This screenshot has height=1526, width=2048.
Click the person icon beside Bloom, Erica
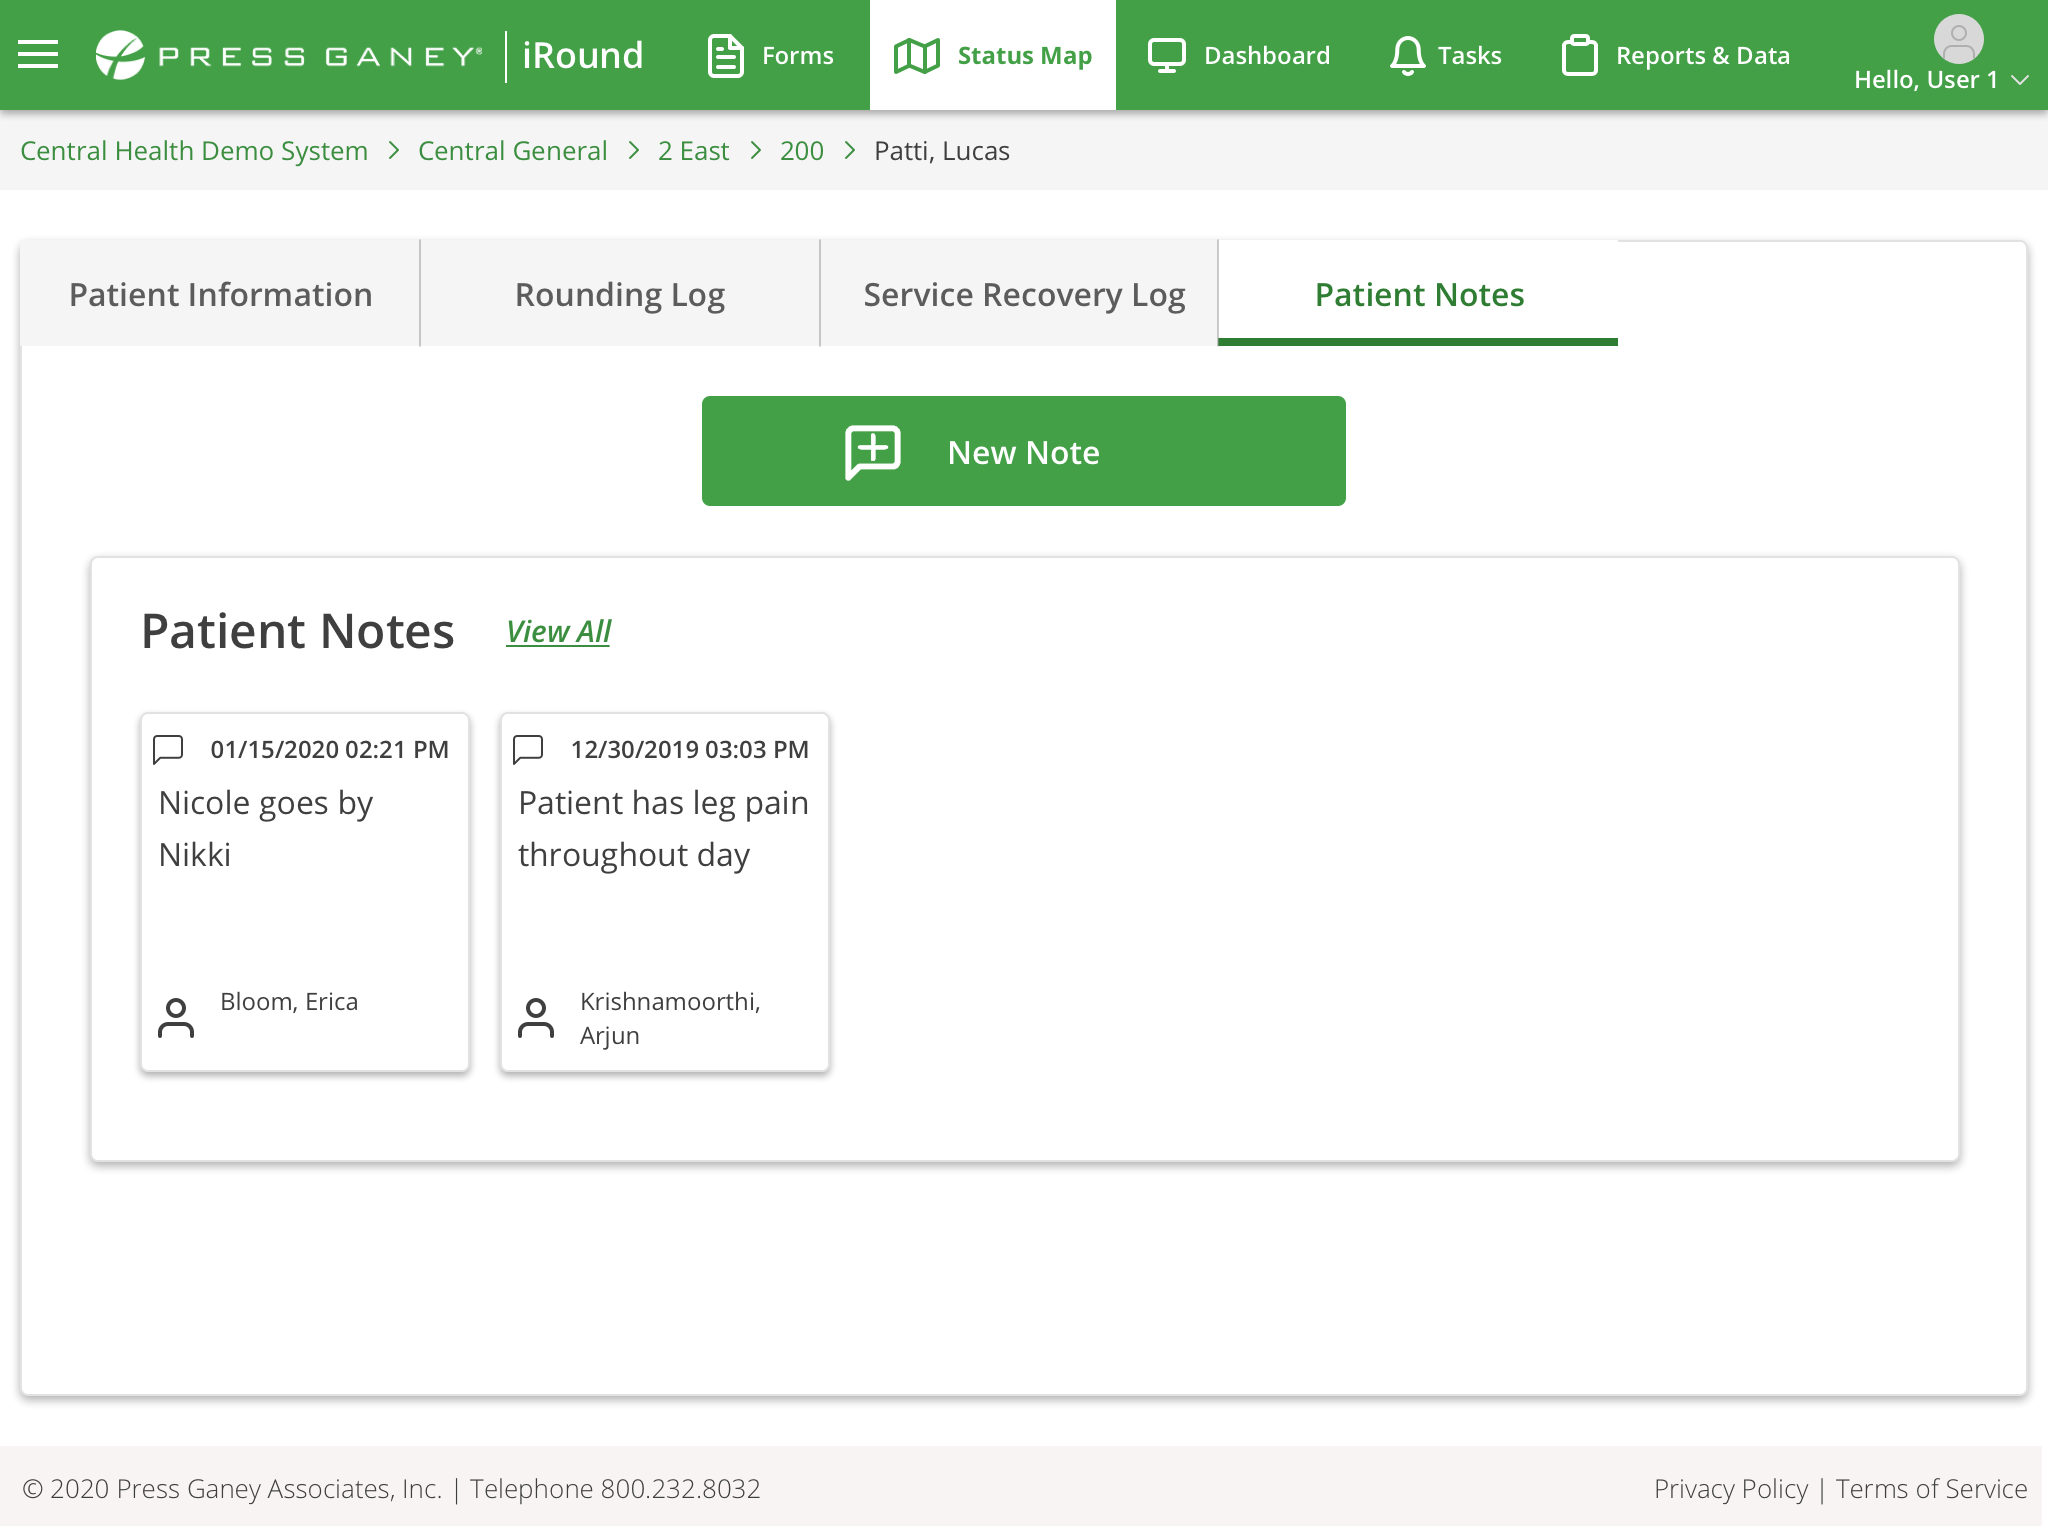coord(176,1018)
